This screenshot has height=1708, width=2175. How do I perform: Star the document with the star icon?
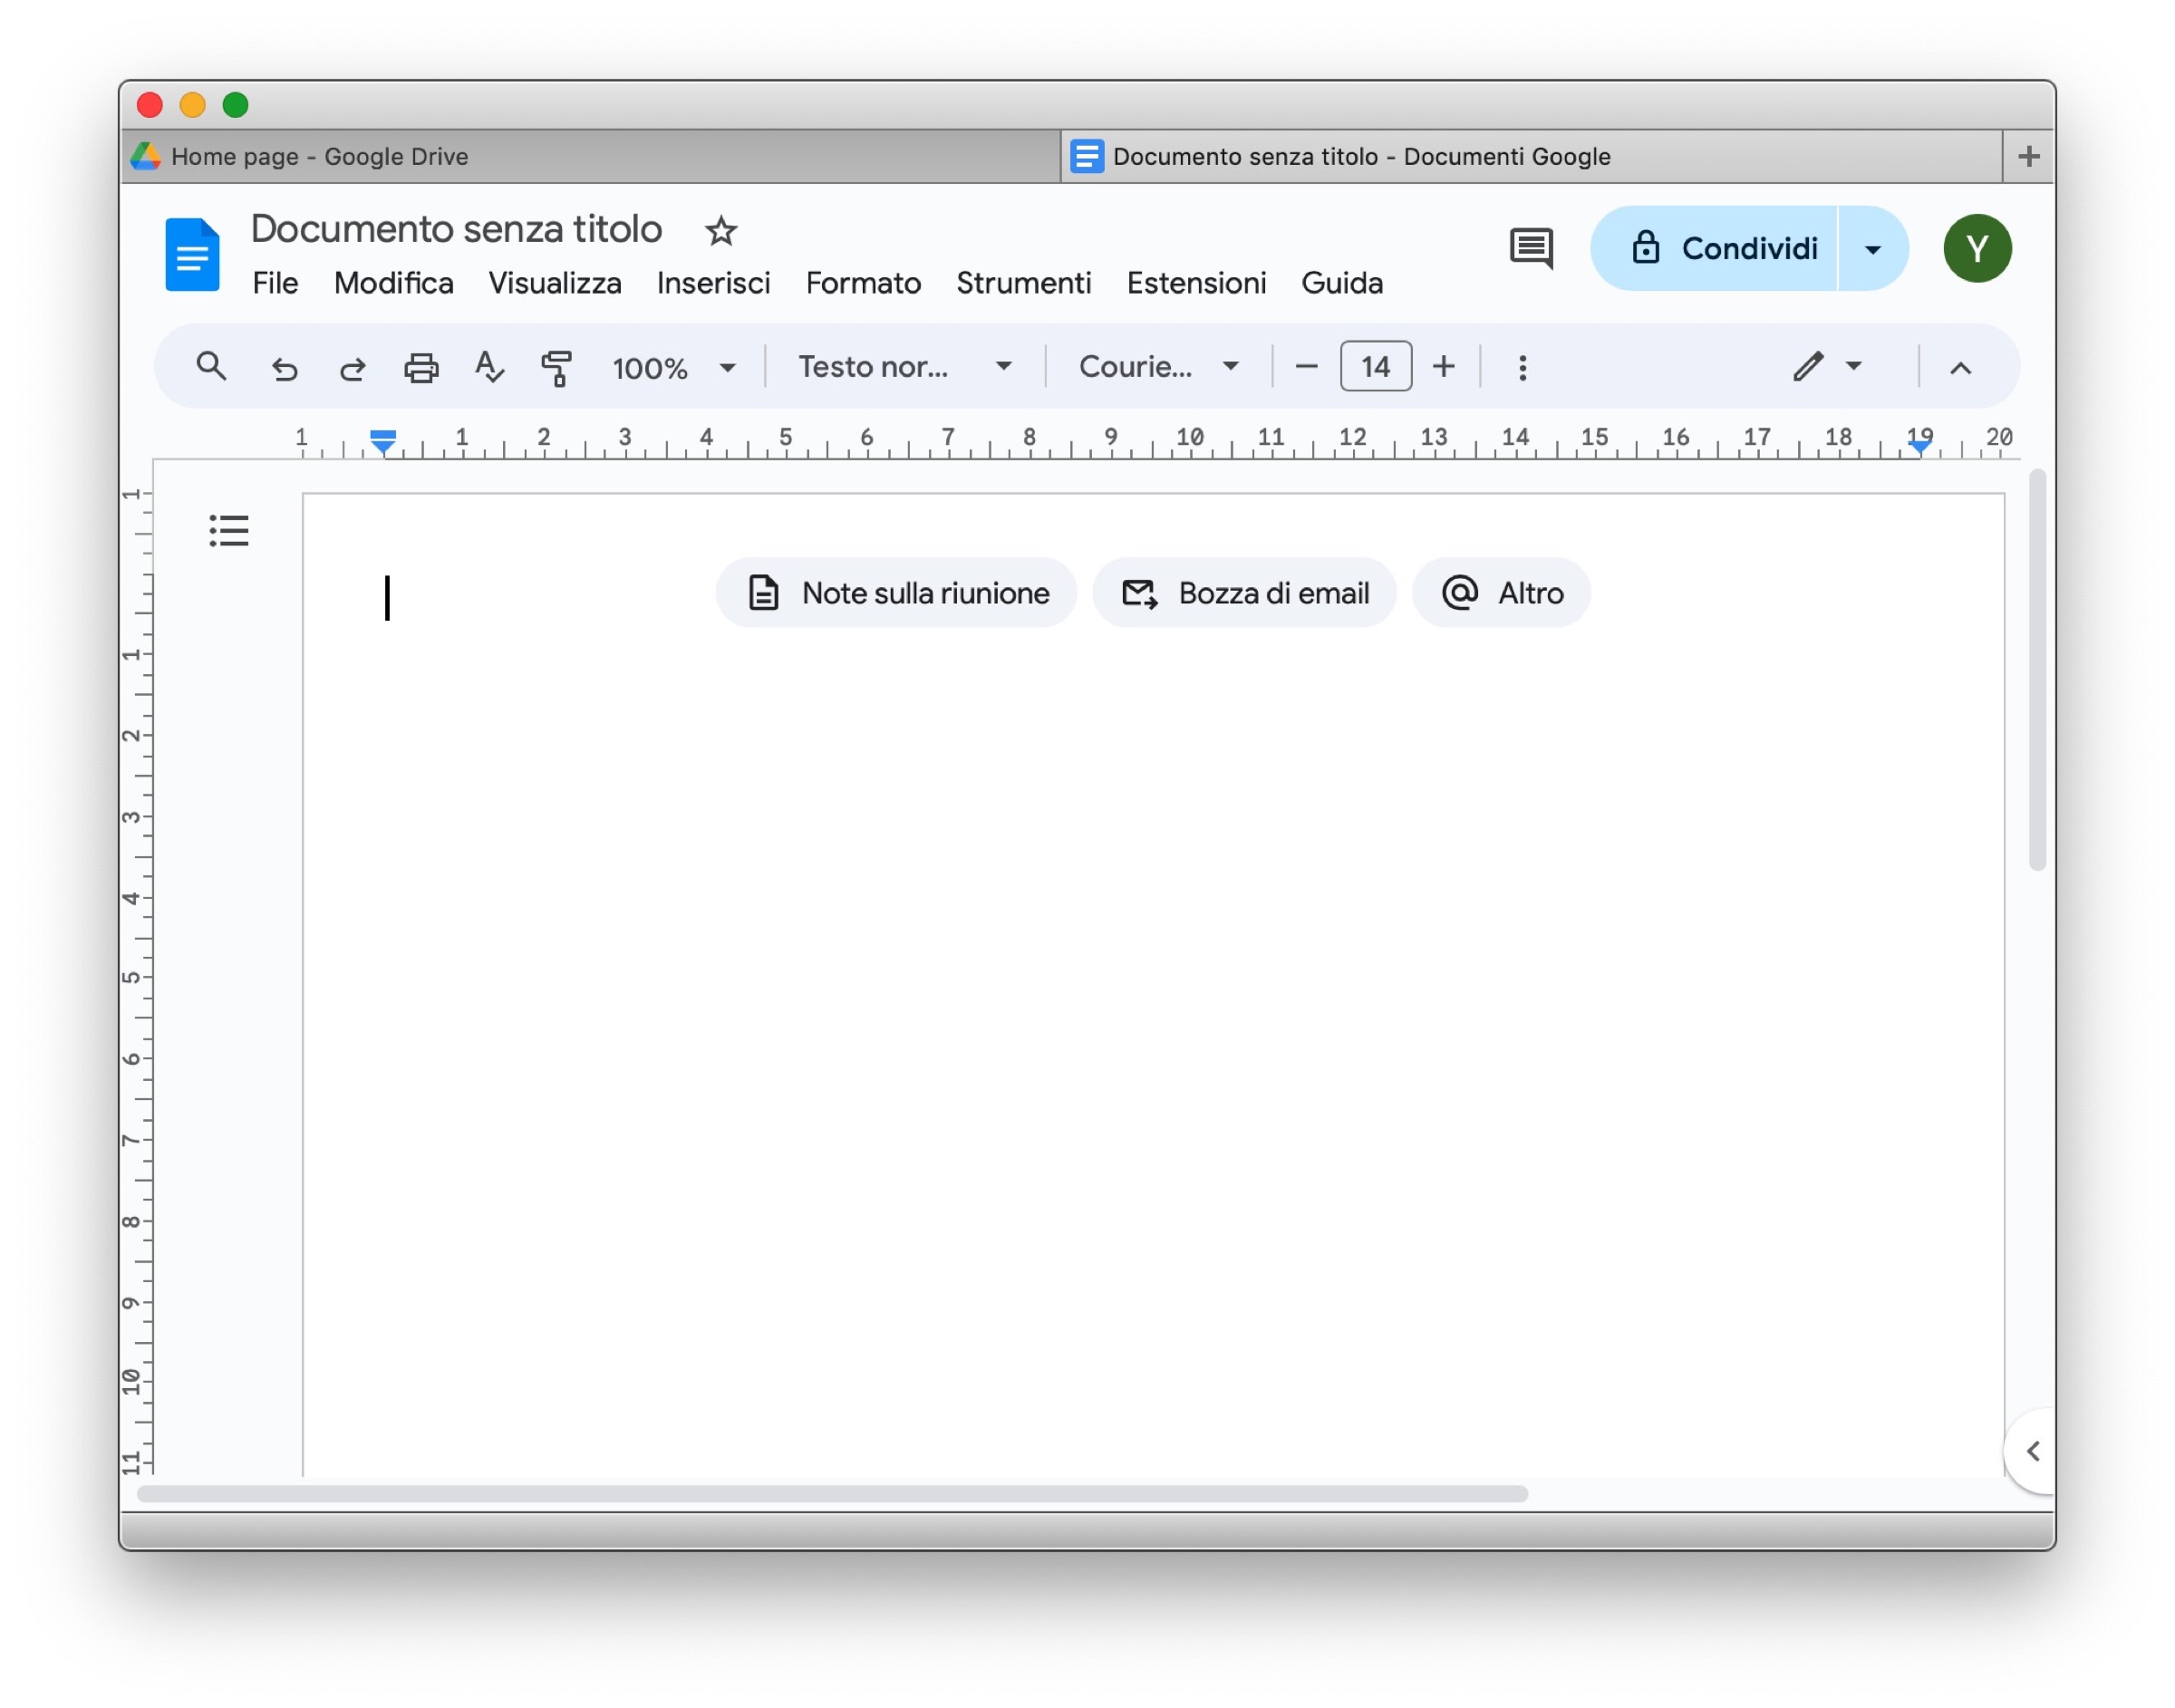721,231
